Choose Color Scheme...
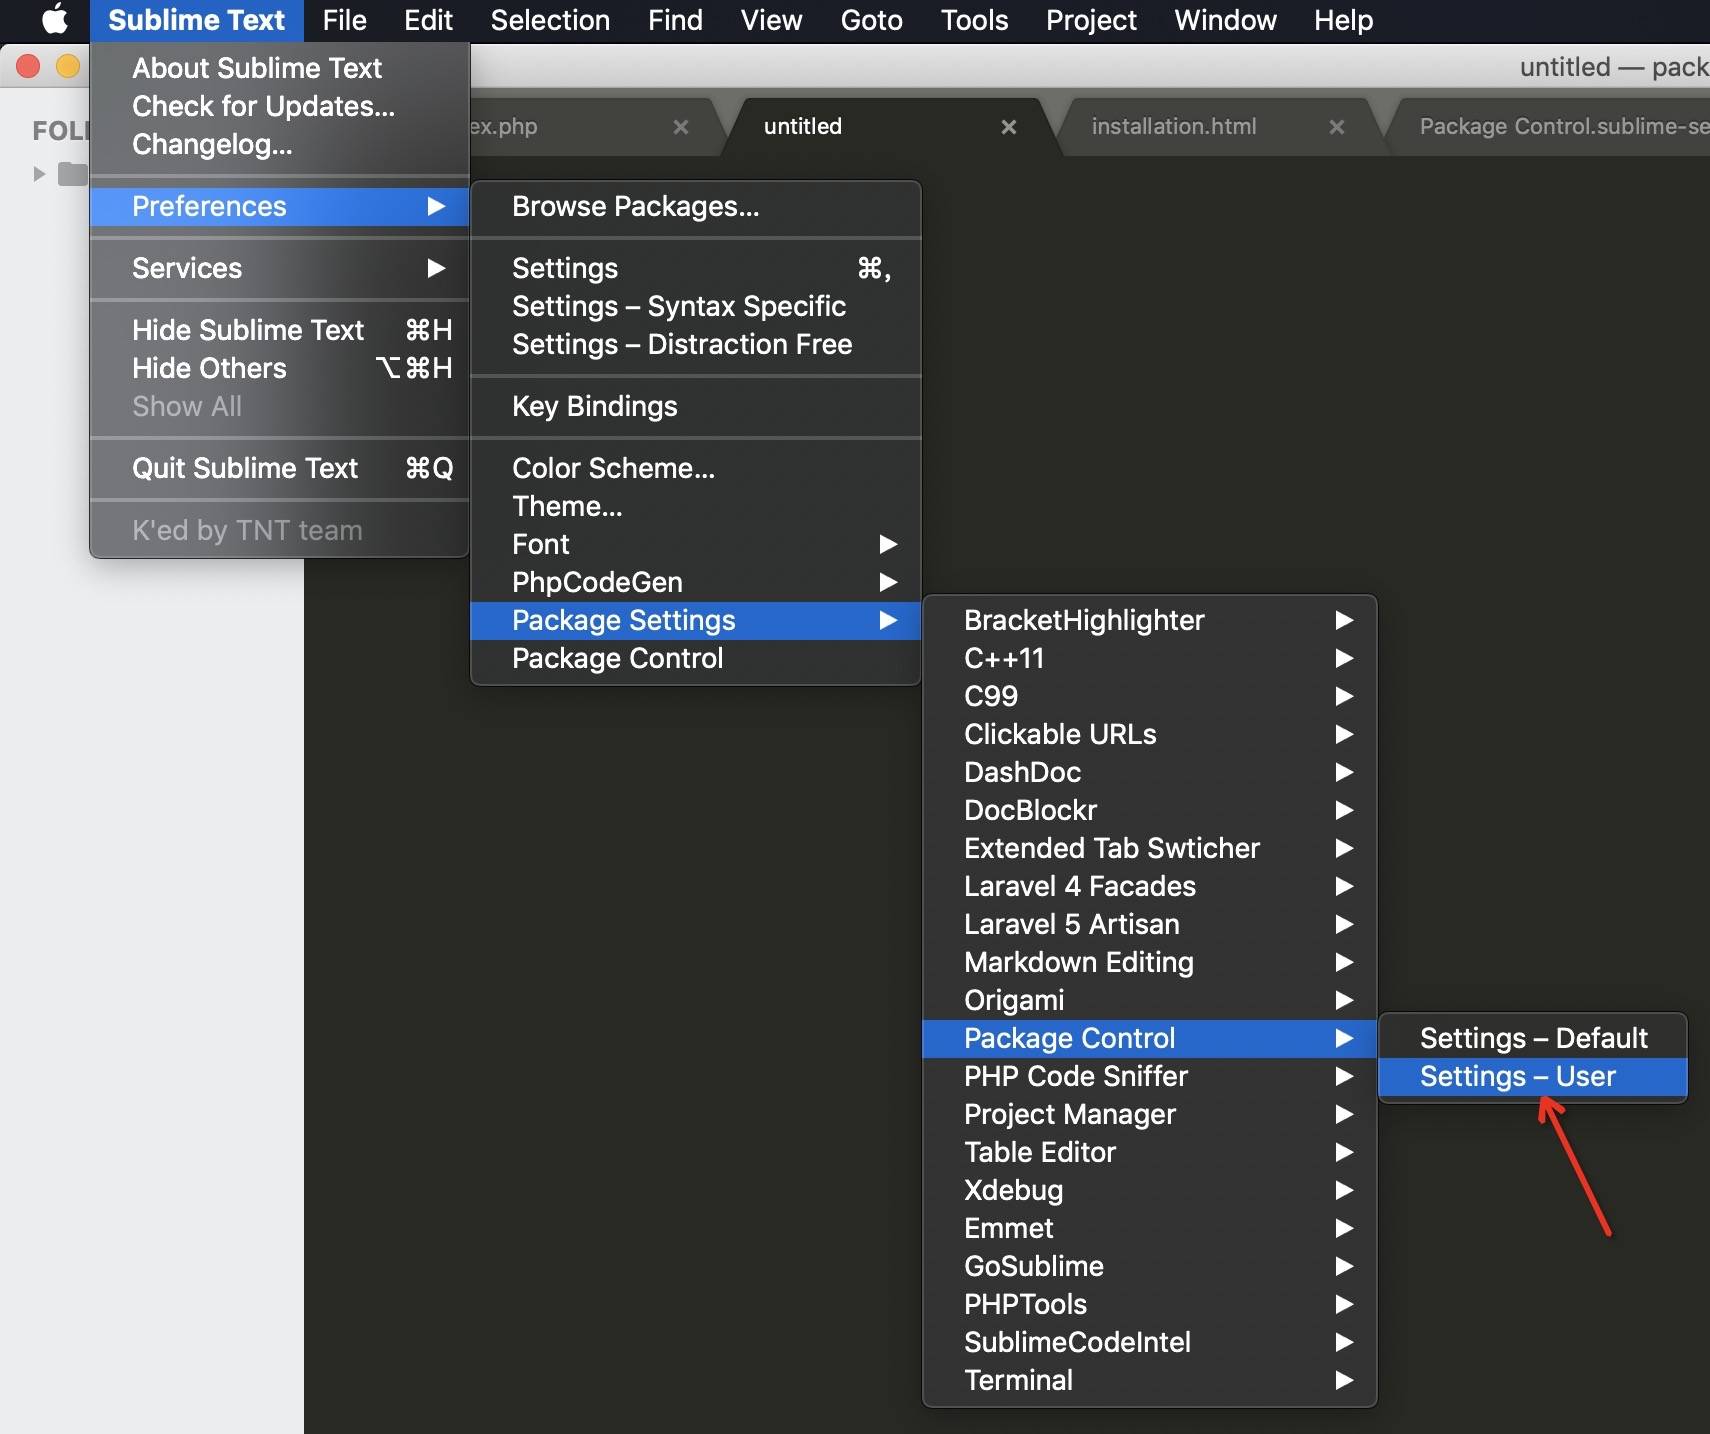The height and width of the screenshot is (1434, 1710). pyautogui.click(x=695, y=468)
